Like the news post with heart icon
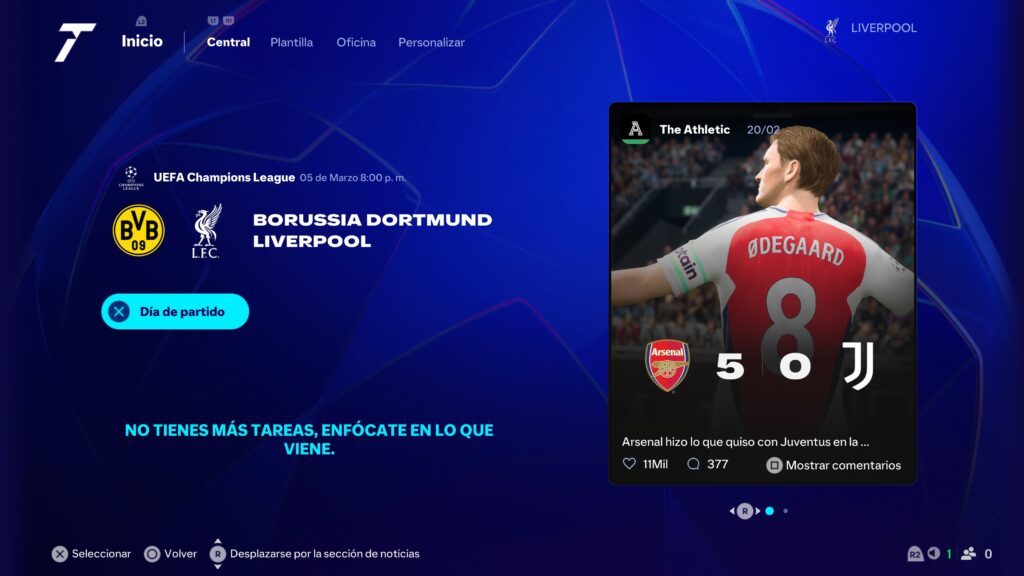 [x=629, y=464]
